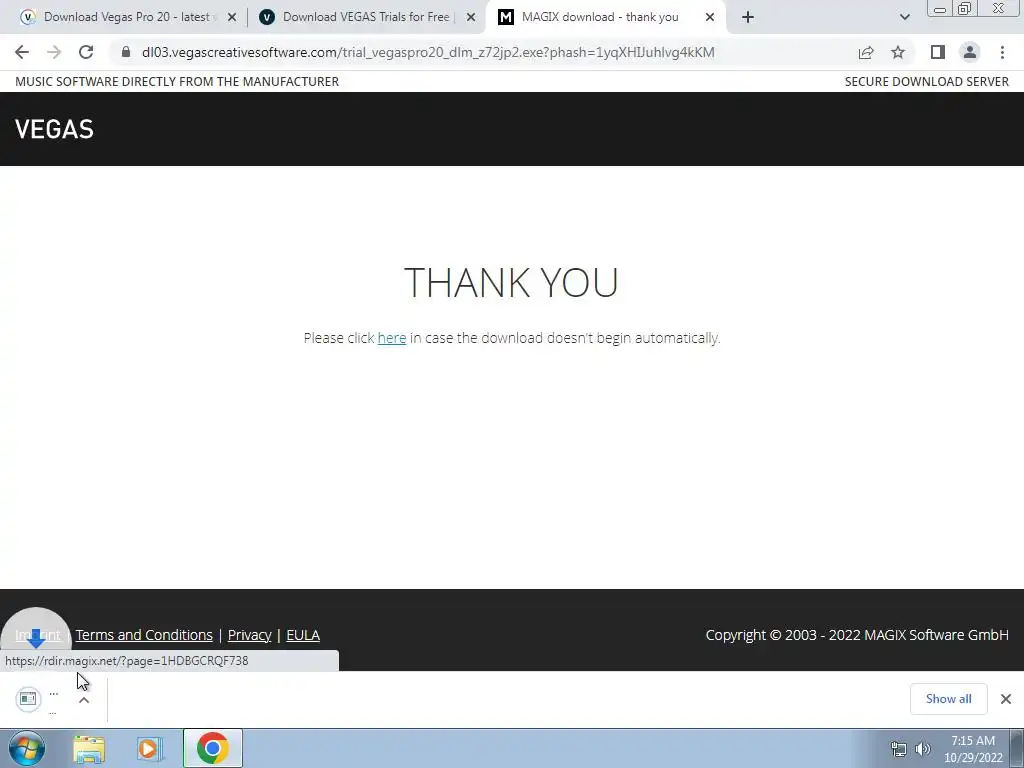
Task: Click the THANK YOU heading
Action: (511, 282)
